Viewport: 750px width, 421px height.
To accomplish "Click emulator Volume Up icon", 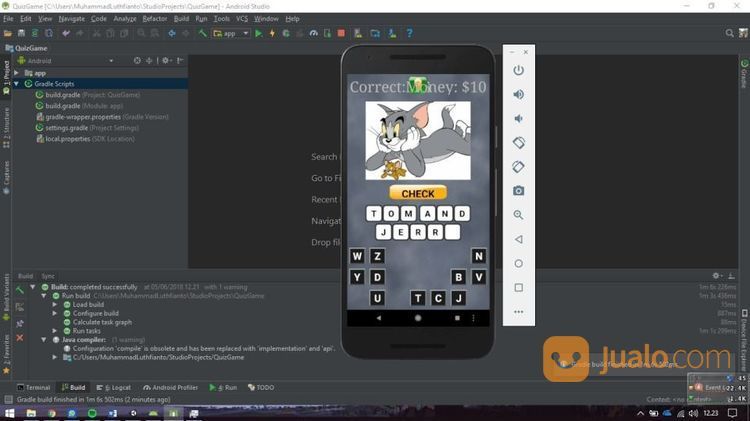I will click(518, 94).
